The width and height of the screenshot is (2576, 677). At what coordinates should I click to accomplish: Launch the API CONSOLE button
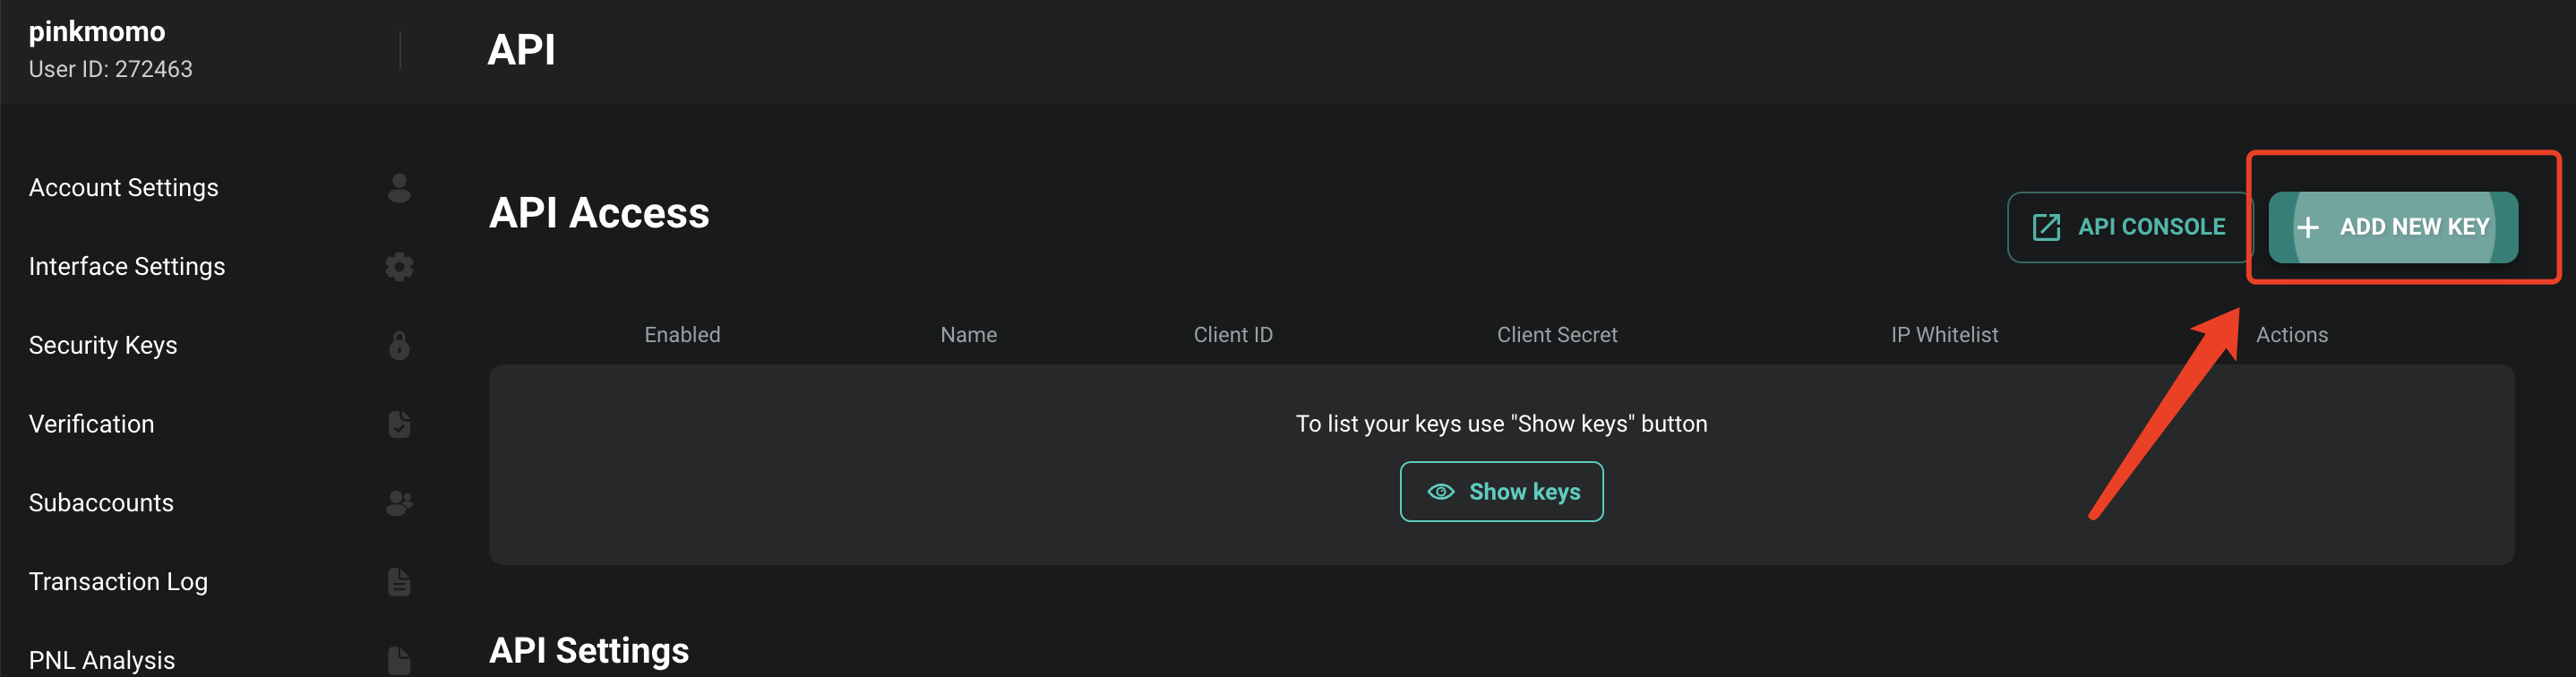click(2130, 227)
